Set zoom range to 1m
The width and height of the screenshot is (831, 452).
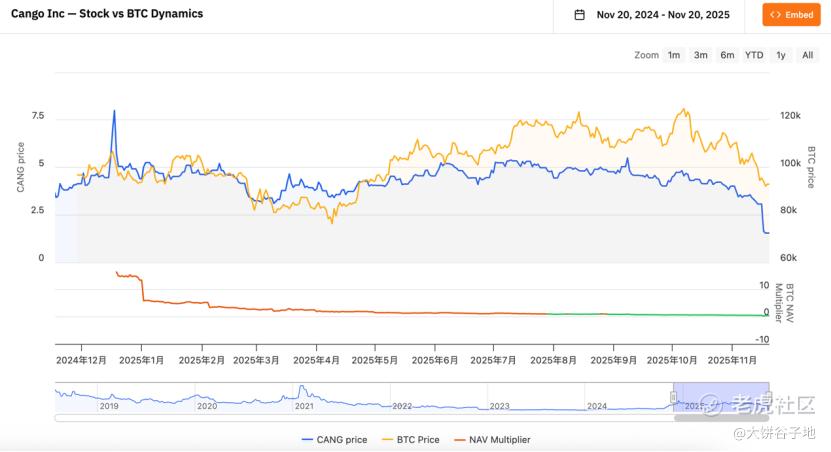click(674, 55)
